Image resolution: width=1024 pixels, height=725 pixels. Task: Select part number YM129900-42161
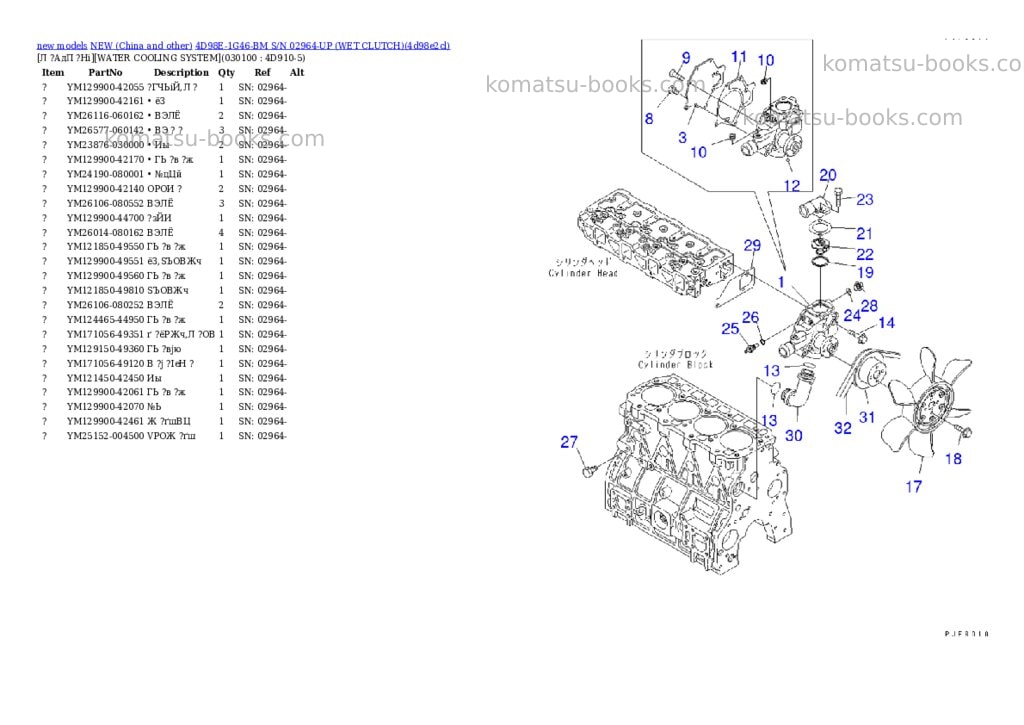point(105,101)
